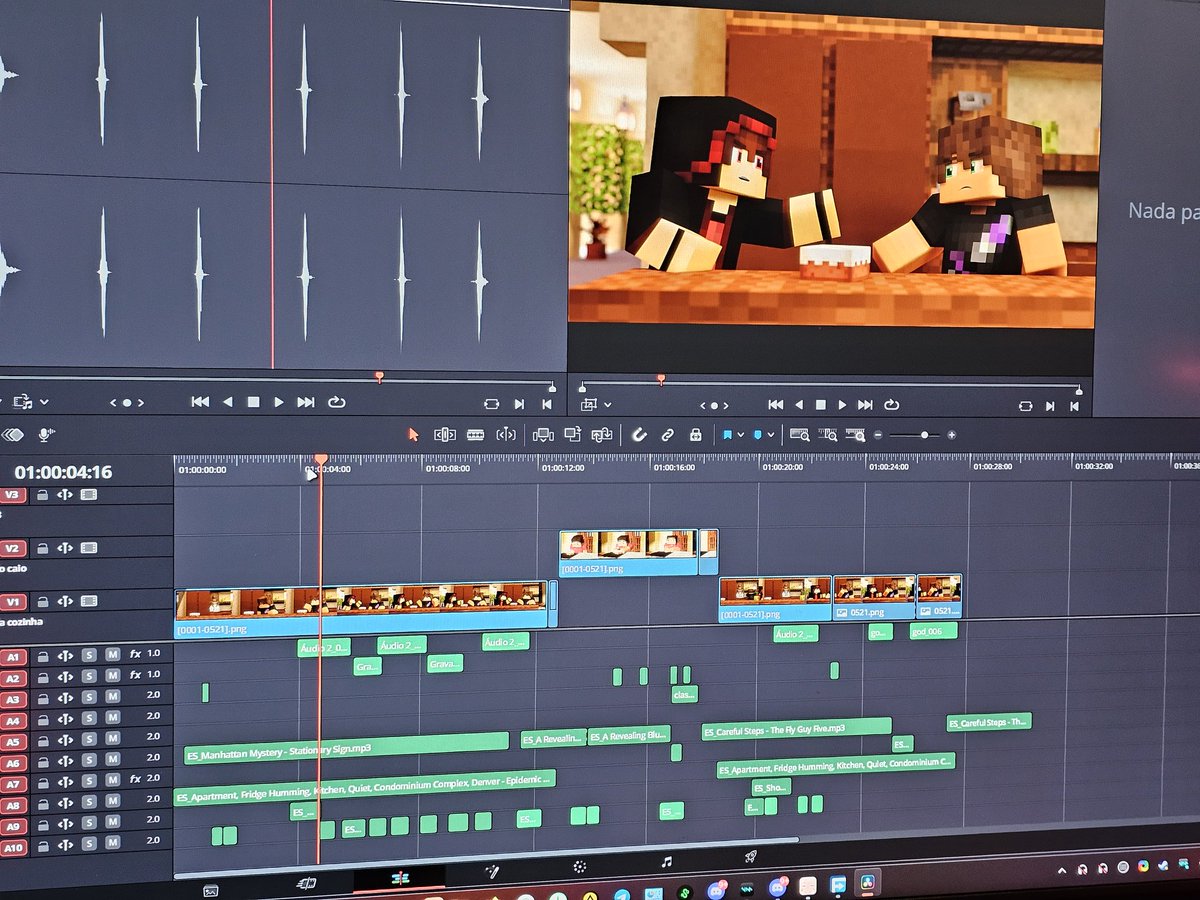1200x900 pixels.
Task: Click the Full Extent Zoom icon
Action: point(800,435)
